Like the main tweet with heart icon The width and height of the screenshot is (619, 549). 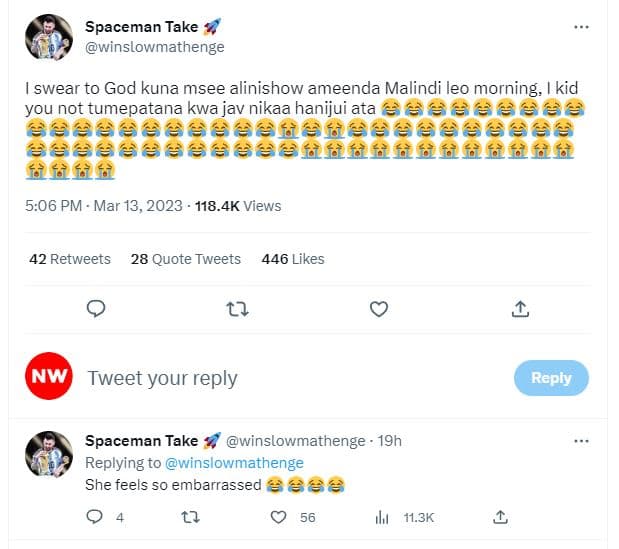click(379, 309)
